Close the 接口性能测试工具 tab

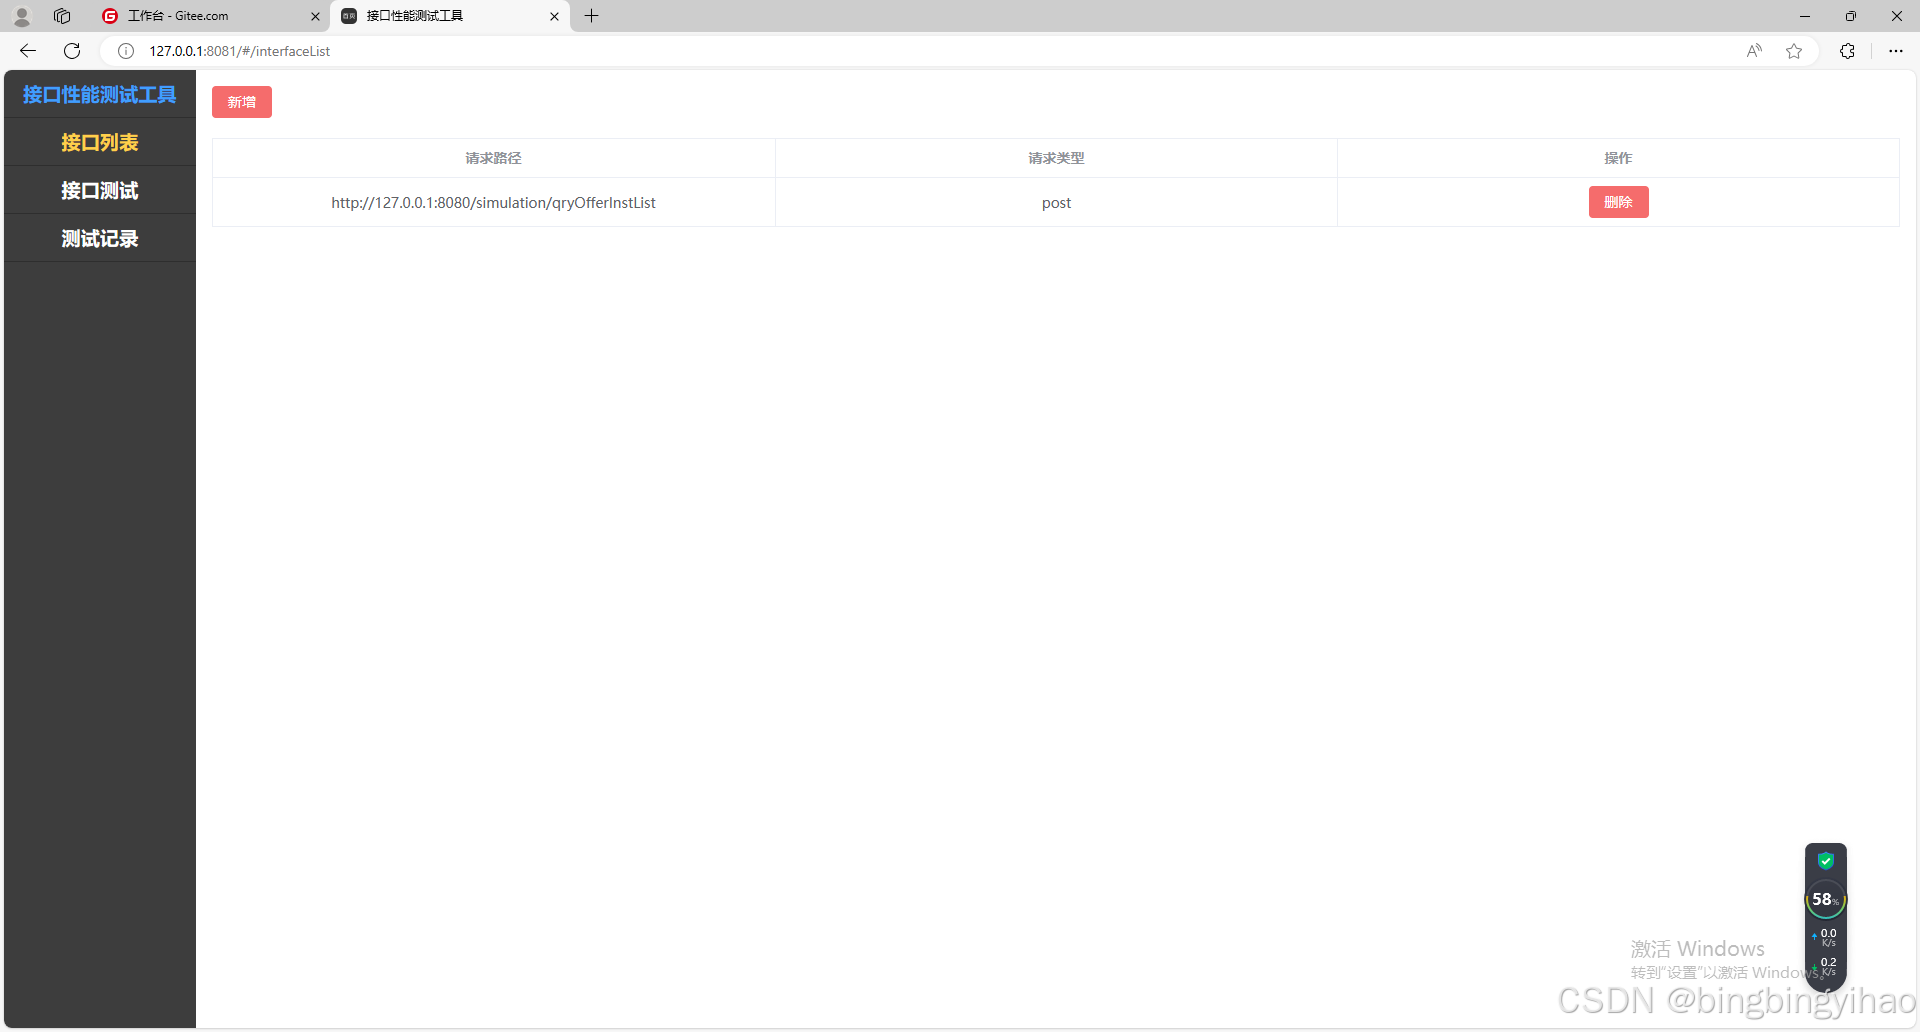(554, 16)
